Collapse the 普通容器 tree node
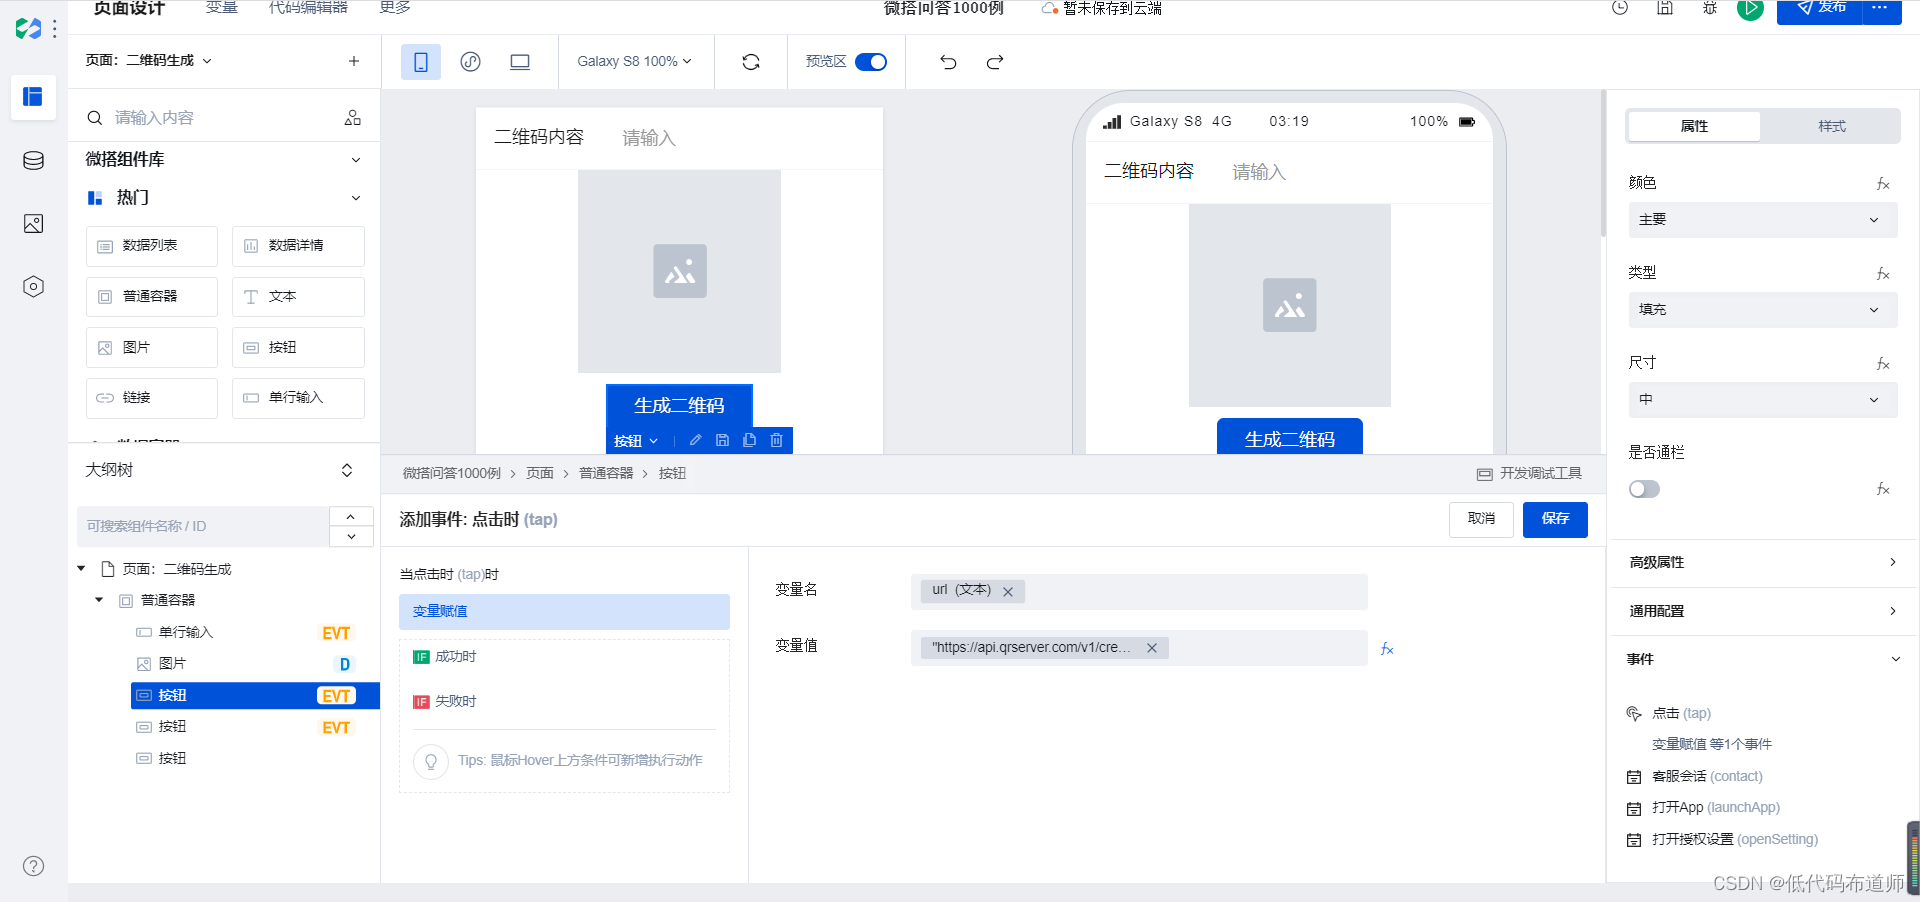This screenshot has height=902, width=1920. [x=99, y=600]
